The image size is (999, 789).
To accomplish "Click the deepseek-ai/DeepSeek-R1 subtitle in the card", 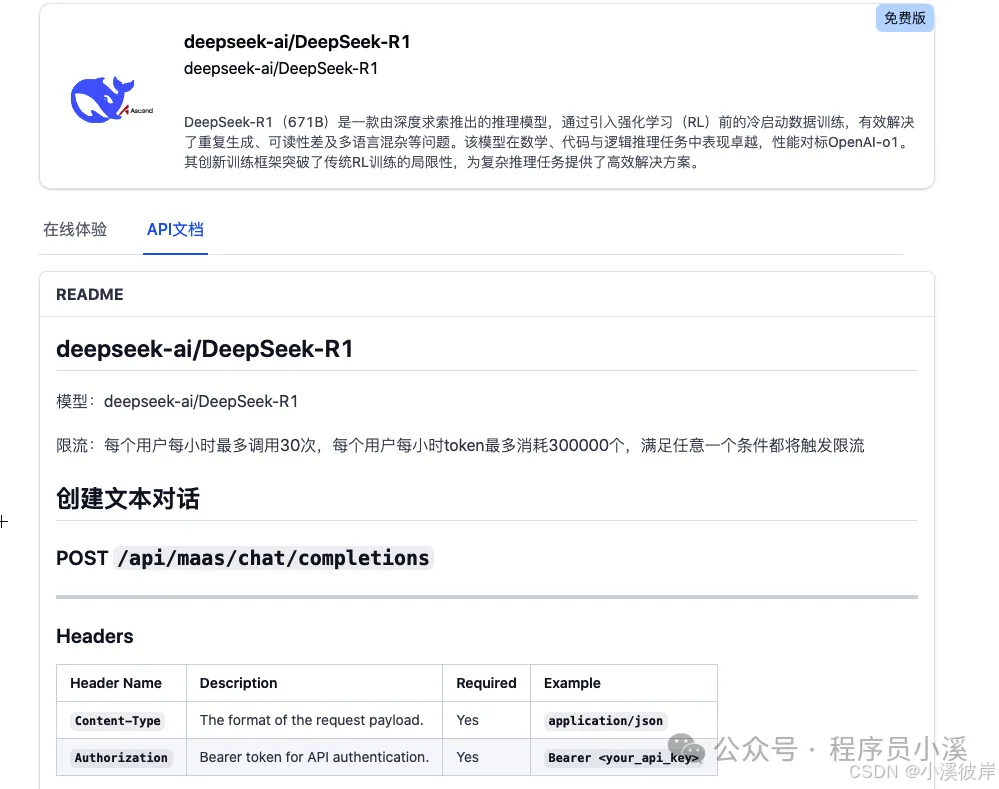I will (281, 68).
